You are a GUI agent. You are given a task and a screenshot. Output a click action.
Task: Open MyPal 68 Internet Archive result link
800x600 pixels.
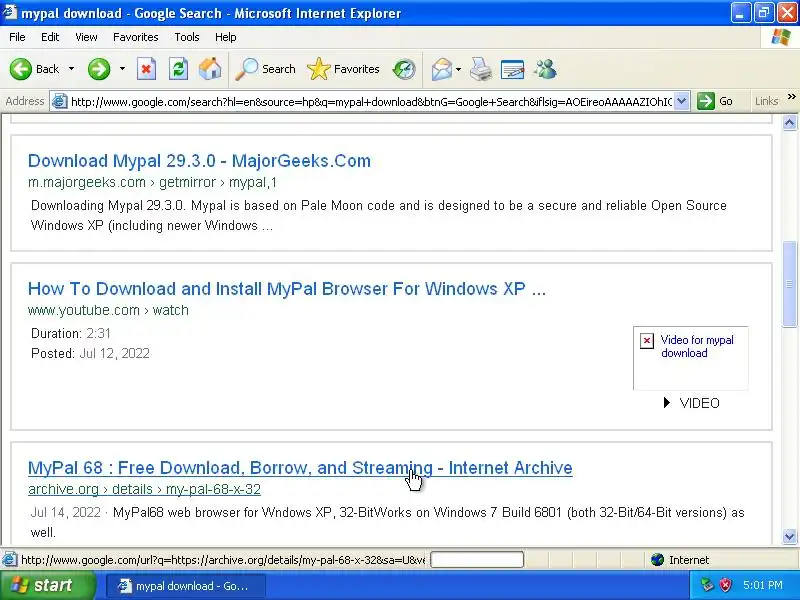pyautogui.click(x=300, y=468)
